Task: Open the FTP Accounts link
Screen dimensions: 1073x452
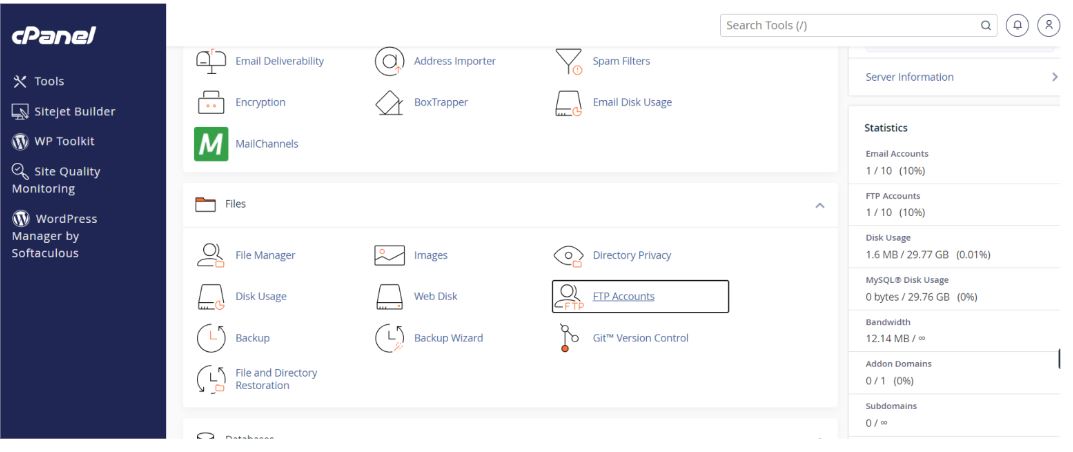Action: [623, 296]
